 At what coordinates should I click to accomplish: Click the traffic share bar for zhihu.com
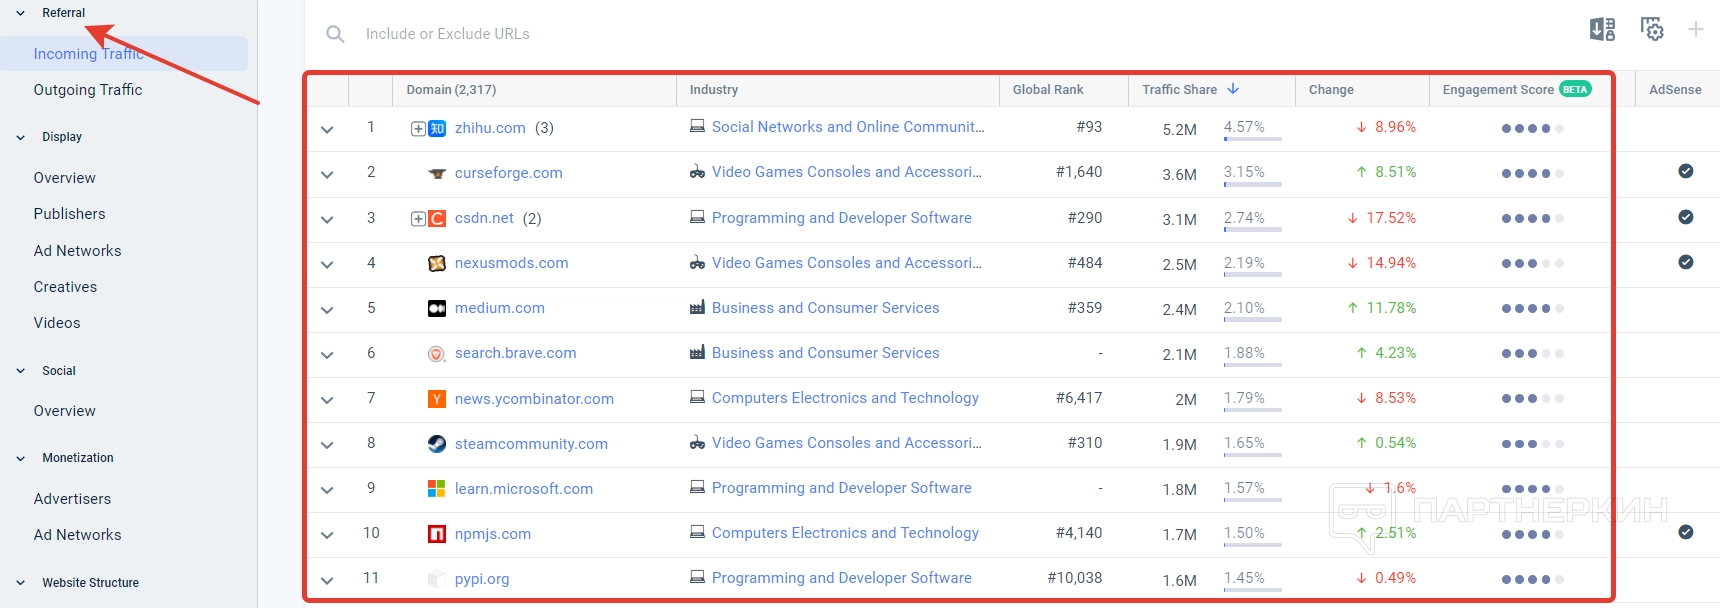(1252, 140)
